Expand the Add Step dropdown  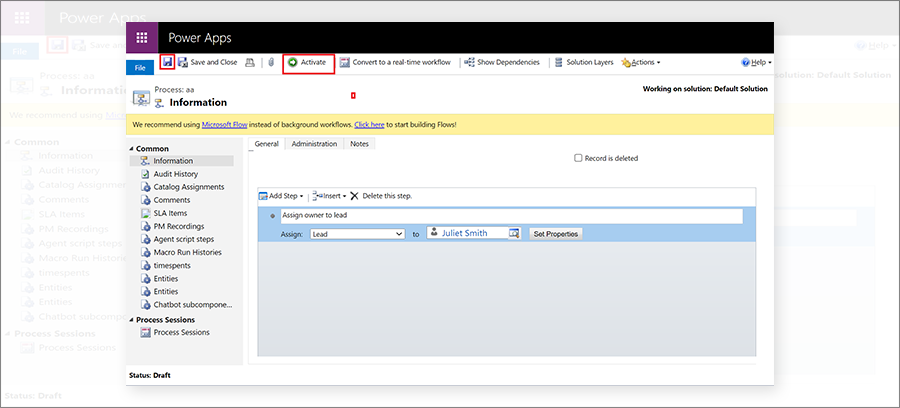[x=281, y=196]
